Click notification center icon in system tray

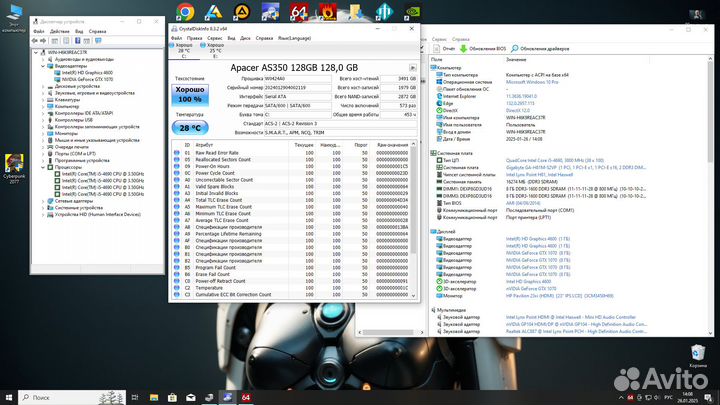709,397
